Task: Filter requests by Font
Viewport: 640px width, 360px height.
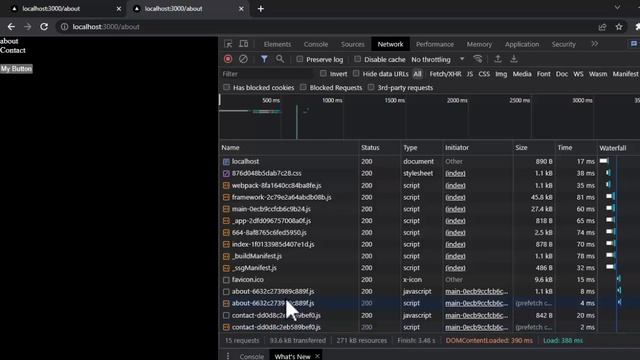Action: point(543,74)
